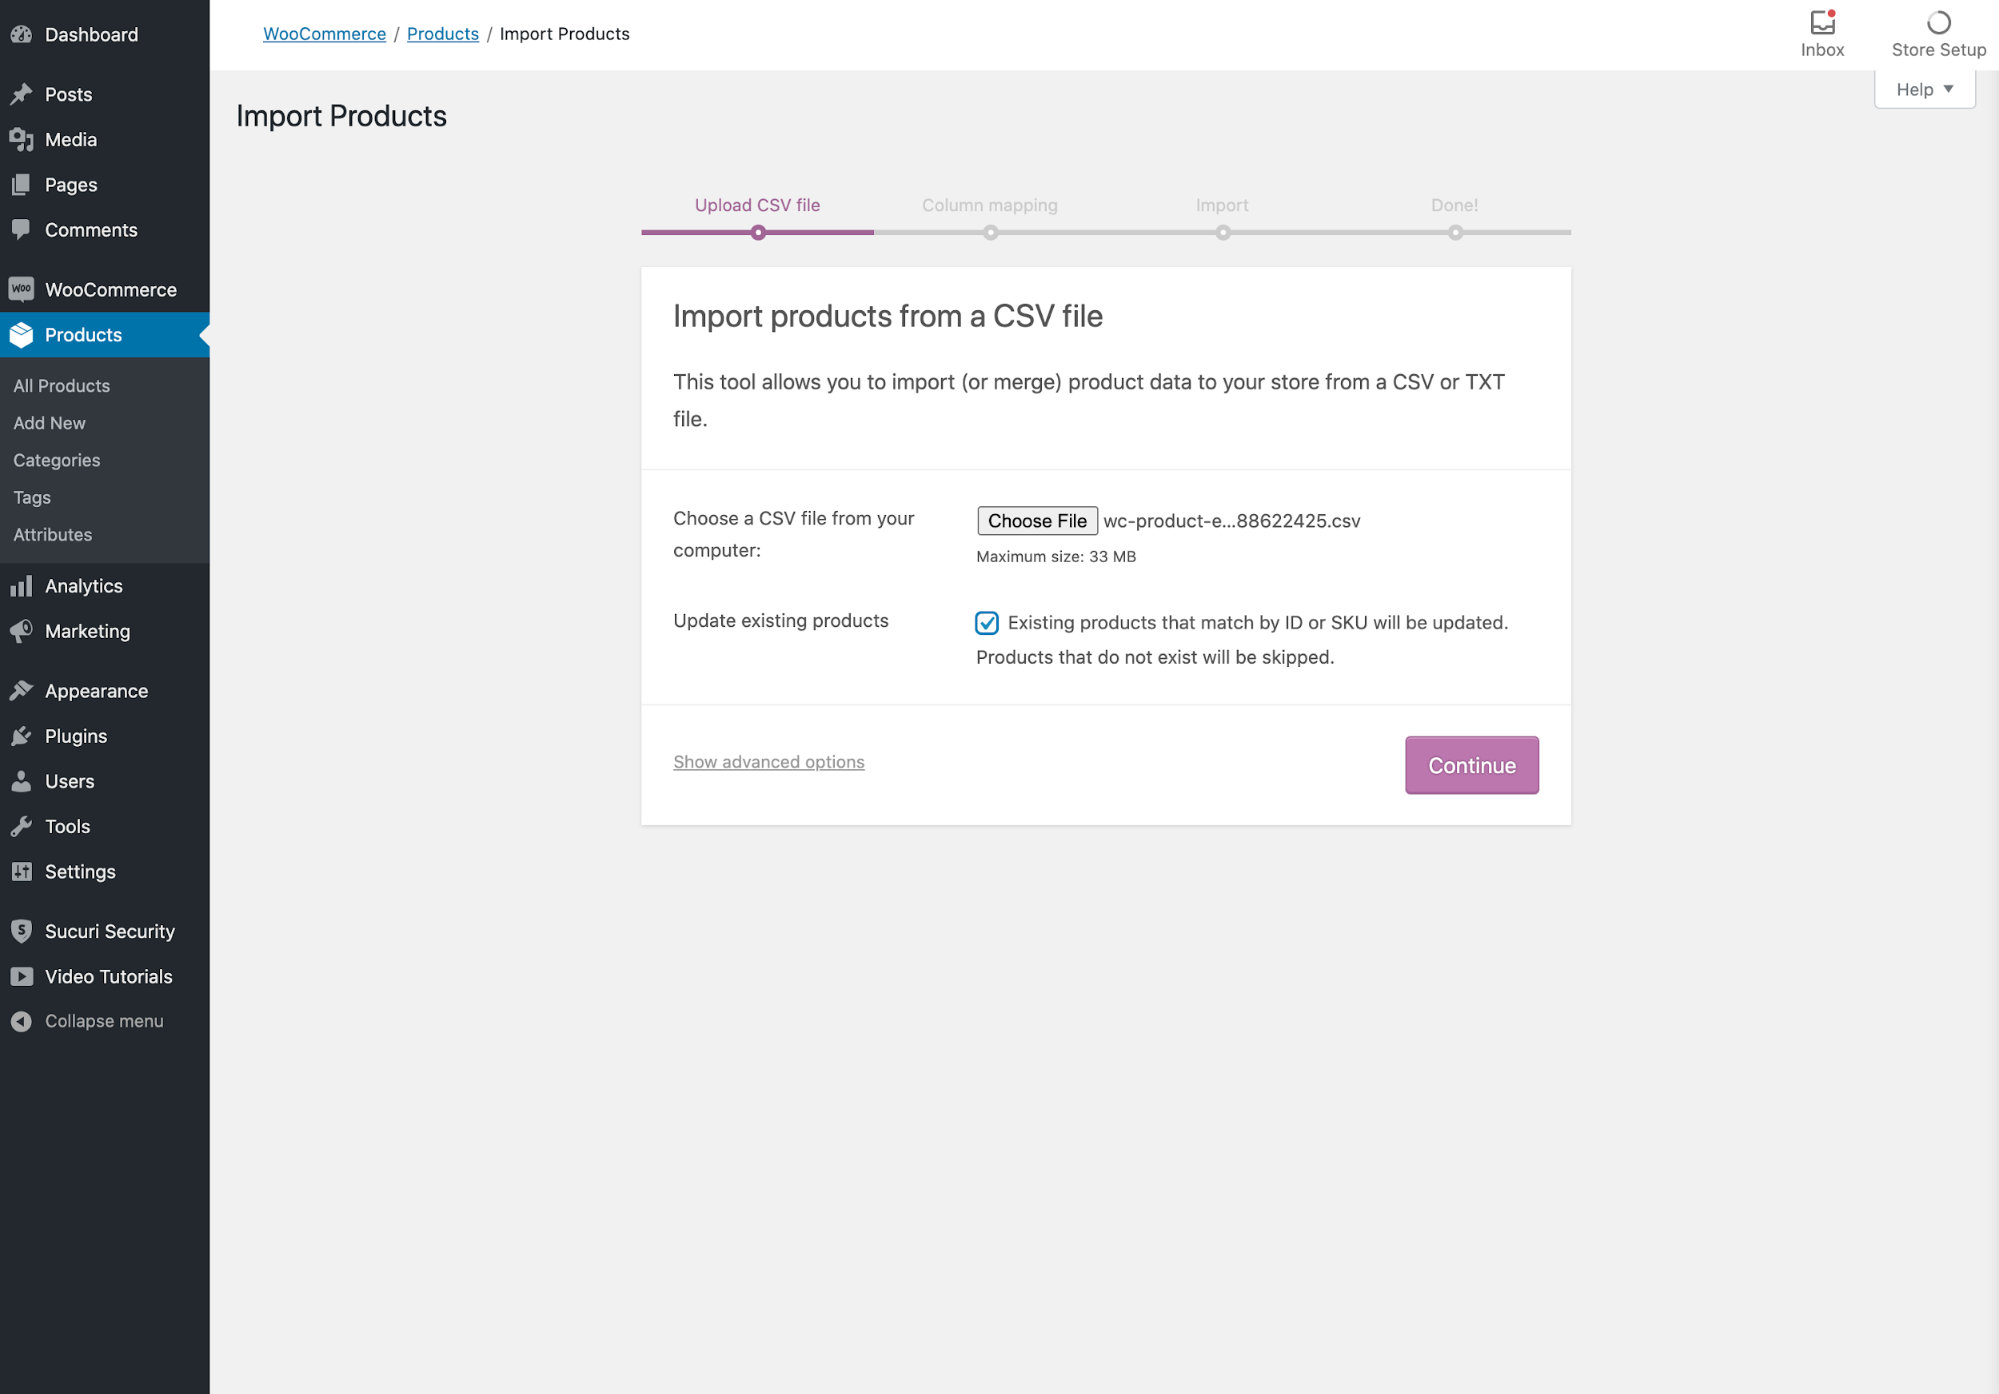Open Tags in the Products submenu
This screenshot has width=1999, height=1394.
pyautogui.click(x=32, y=497)
